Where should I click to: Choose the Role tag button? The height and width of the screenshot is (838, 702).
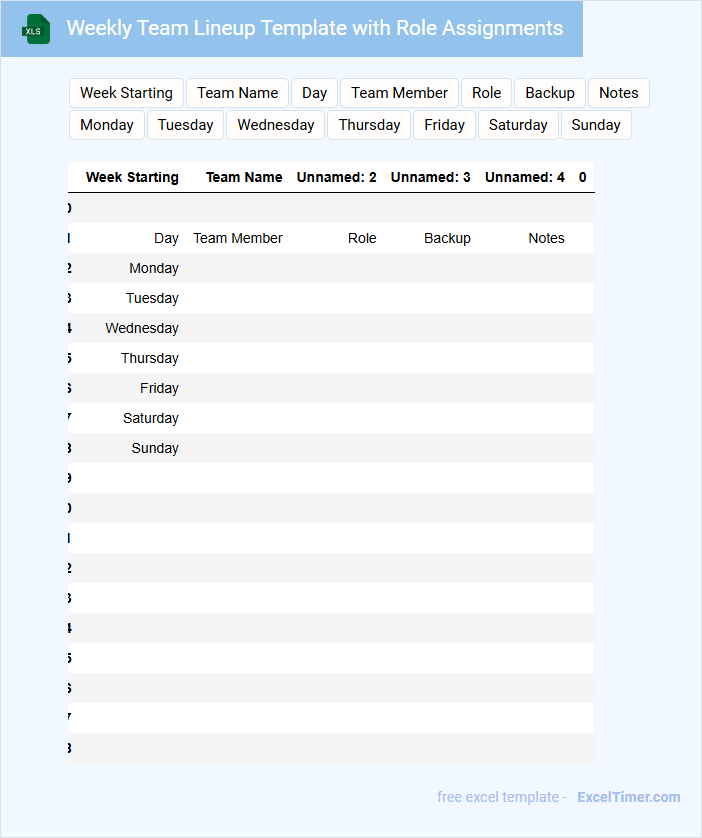[x=486, y=93]
